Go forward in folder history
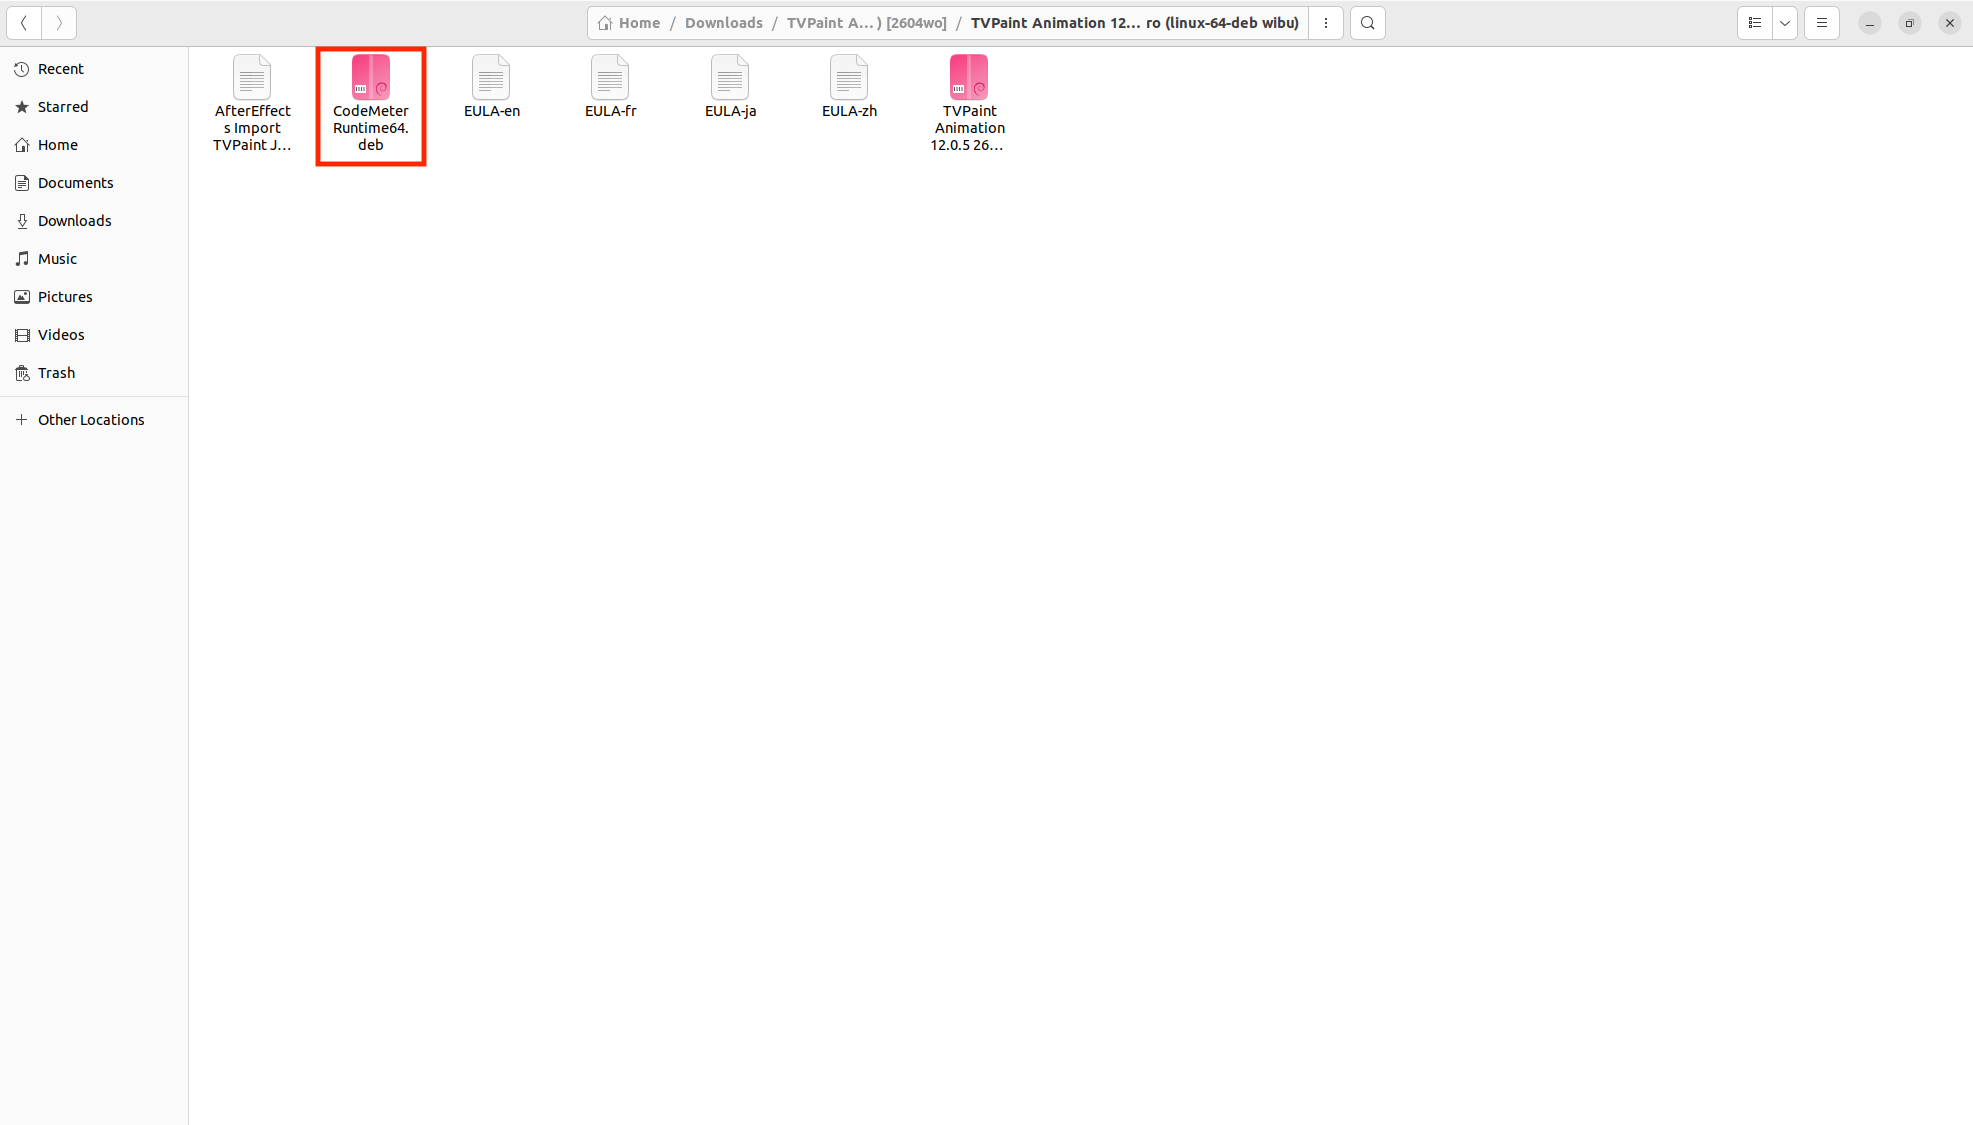Screen dimensions: 1973x1125 [x=59, y=23]
